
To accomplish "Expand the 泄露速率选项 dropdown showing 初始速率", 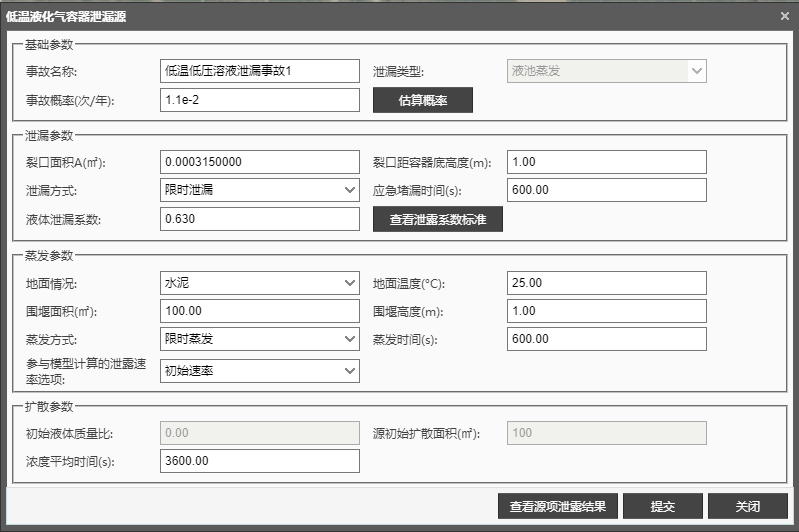I will 259,371.
